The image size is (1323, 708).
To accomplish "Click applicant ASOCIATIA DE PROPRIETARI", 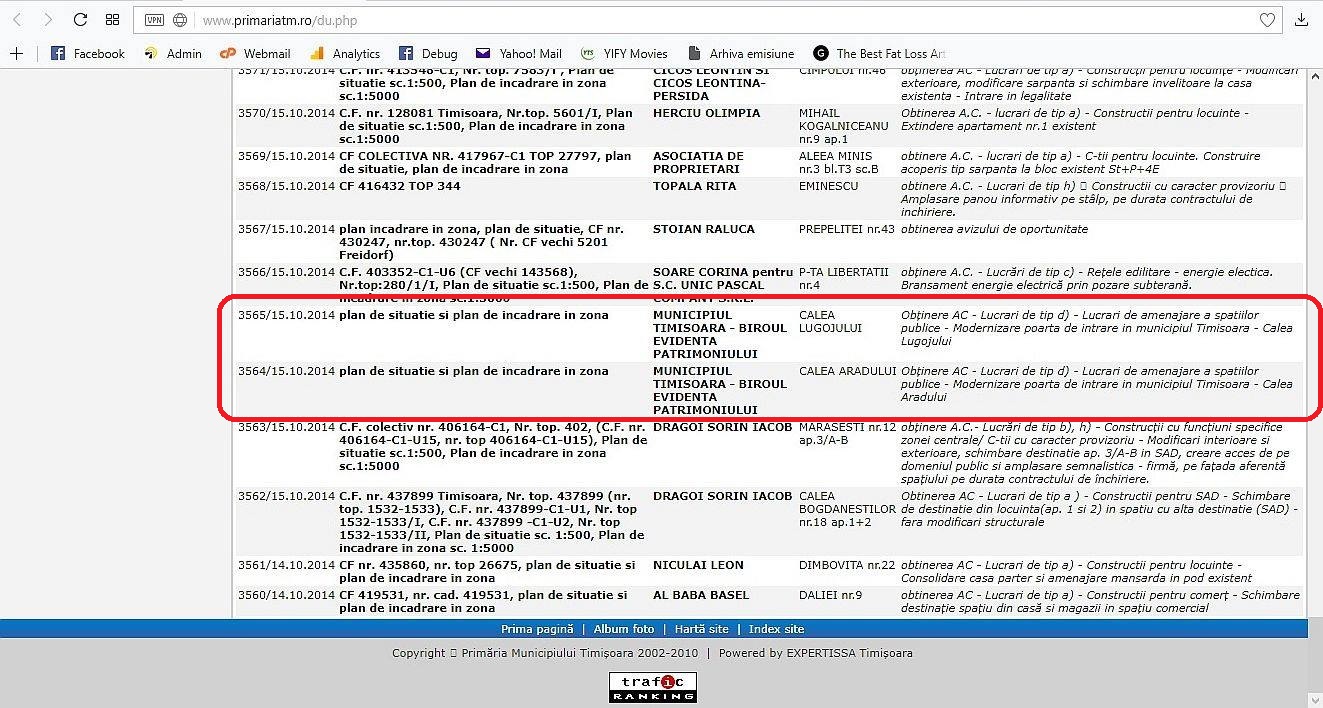I will 698,163.
